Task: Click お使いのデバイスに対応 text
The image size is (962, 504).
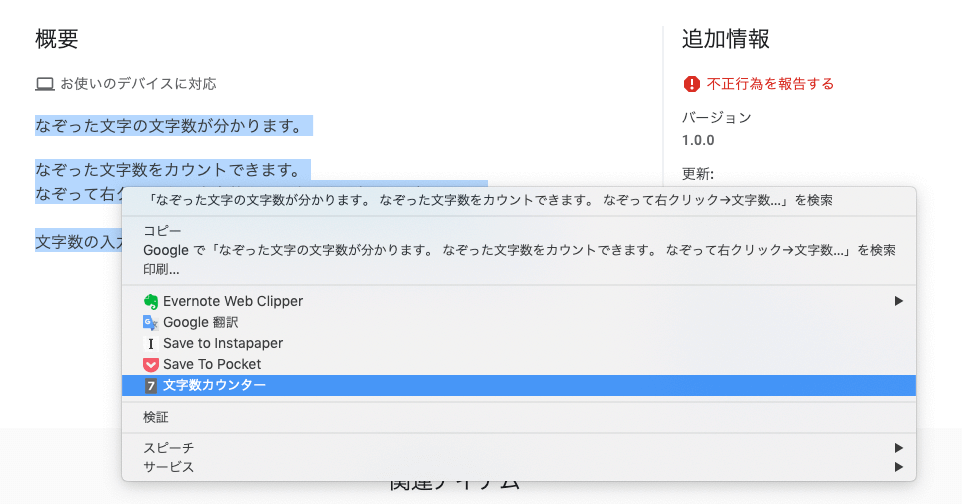Action: click(x=138, y=83)
